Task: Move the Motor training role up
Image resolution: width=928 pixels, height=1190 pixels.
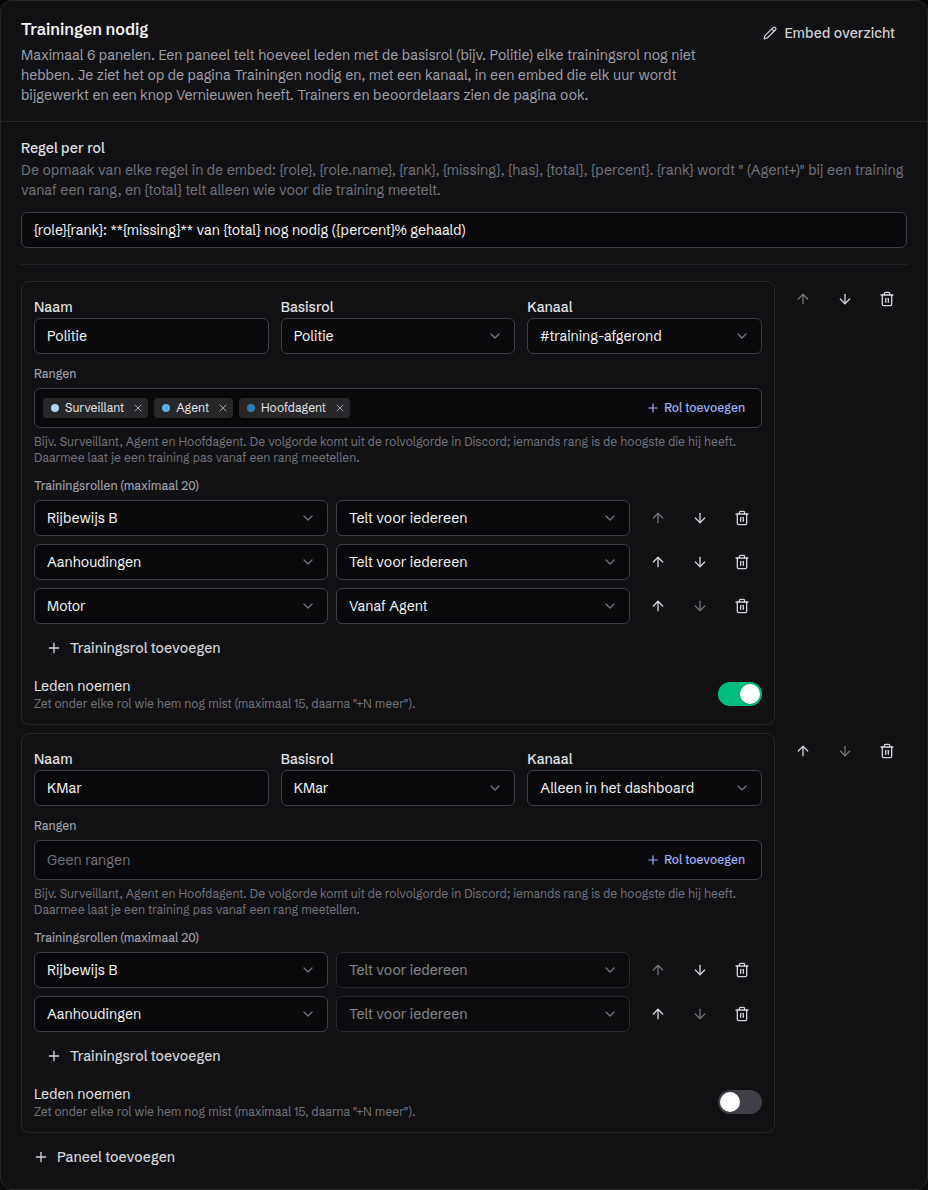Action: (x=658, y=606)
